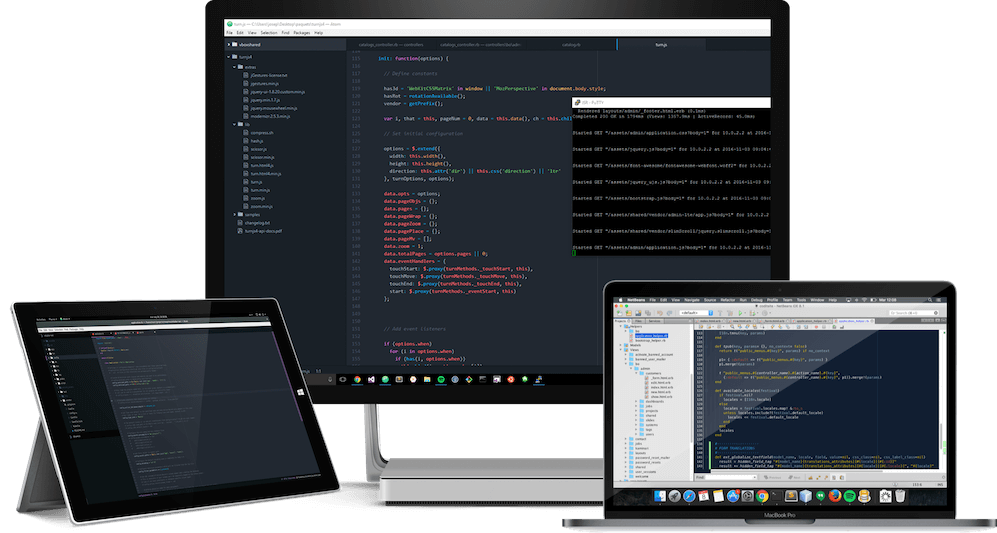Open Spotify from the macOS dock

(849, 496)
